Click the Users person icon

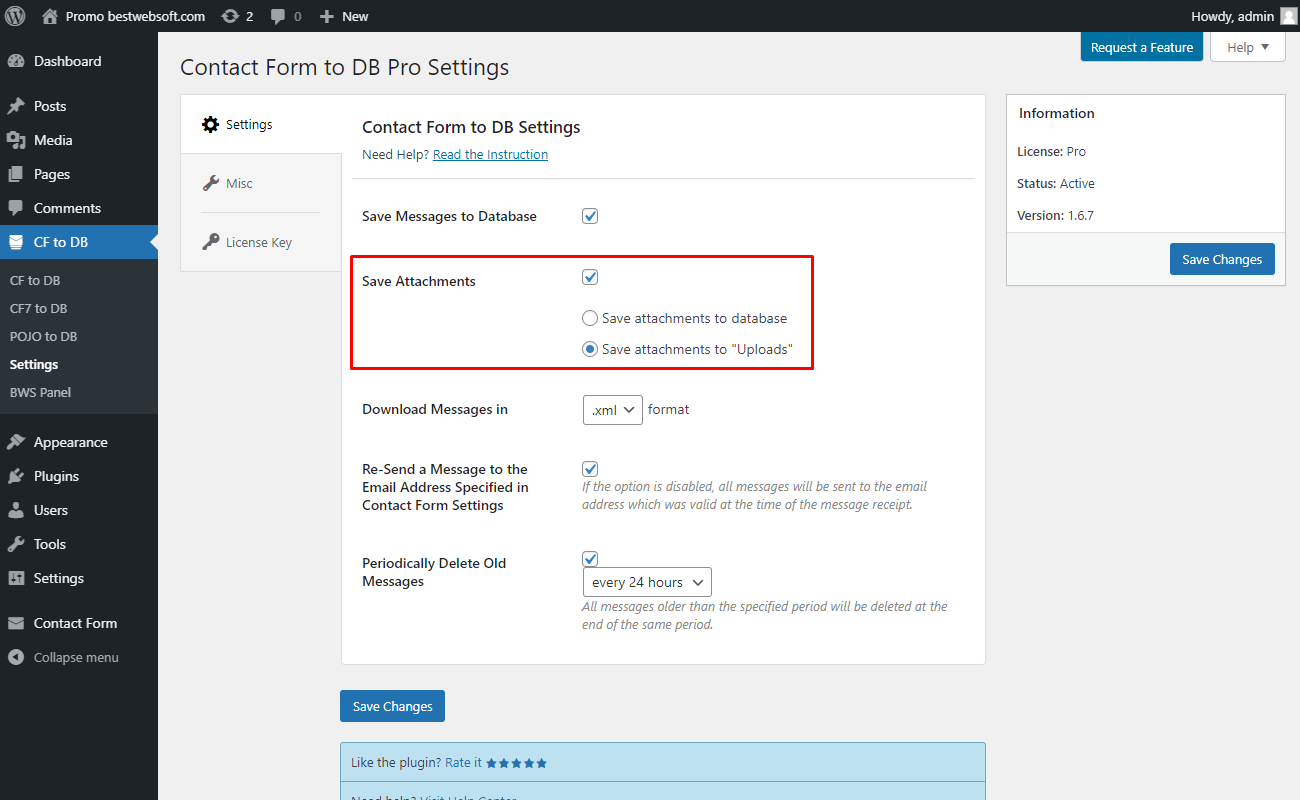[16, 510]
